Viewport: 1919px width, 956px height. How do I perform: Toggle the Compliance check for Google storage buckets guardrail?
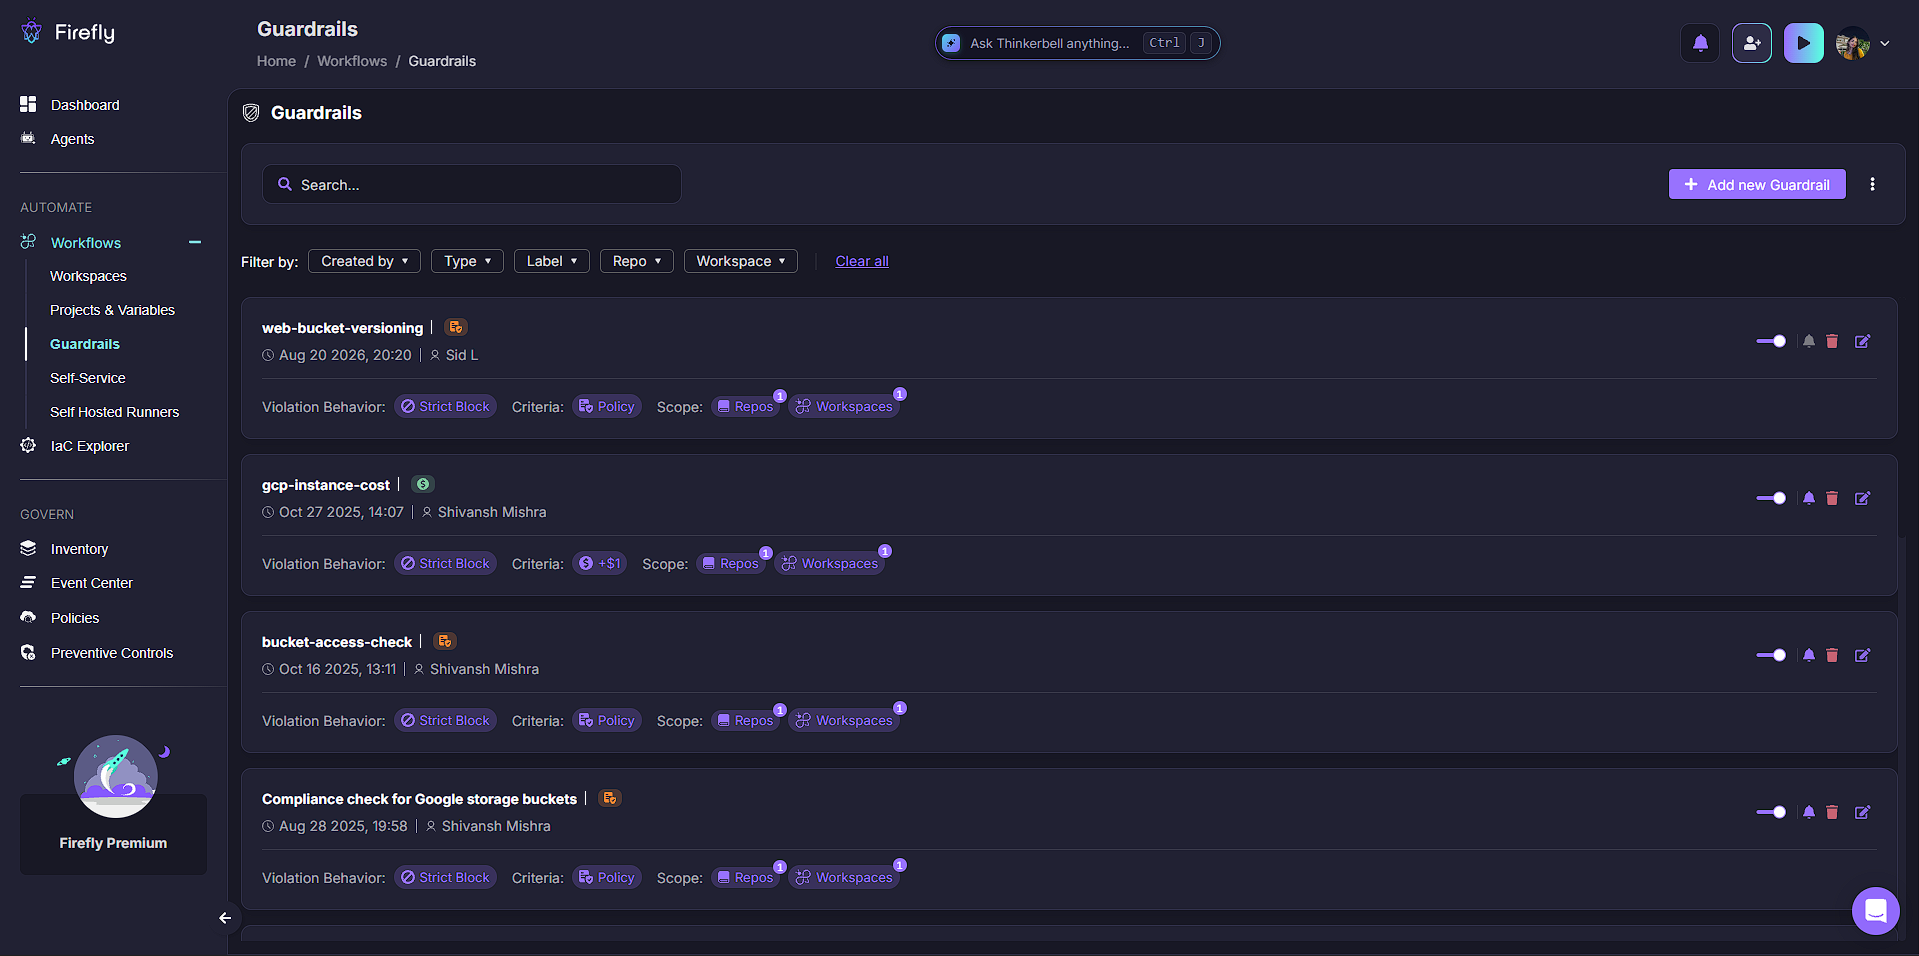point(1771,812)
